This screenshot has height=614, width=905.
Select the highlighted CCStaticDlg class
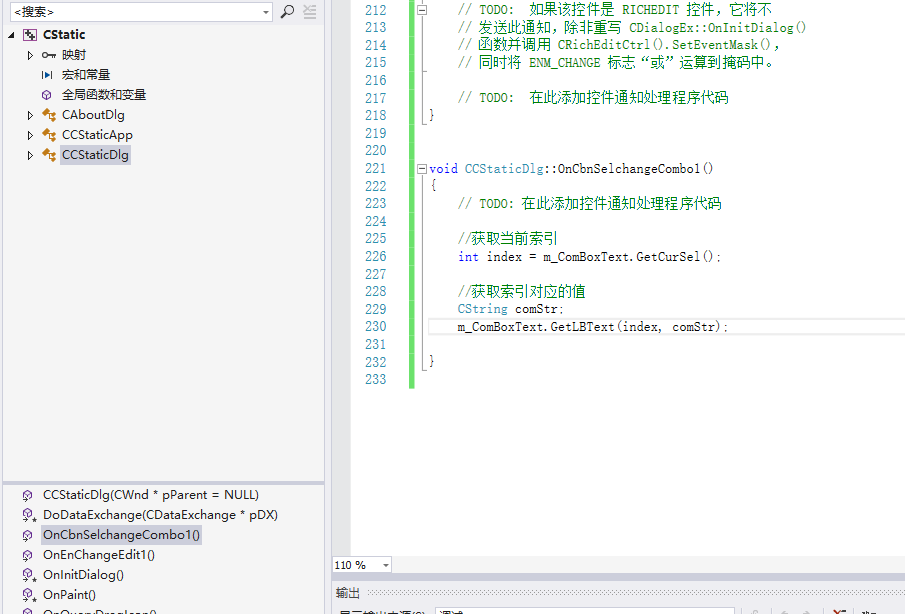click(x=95, y=155)
